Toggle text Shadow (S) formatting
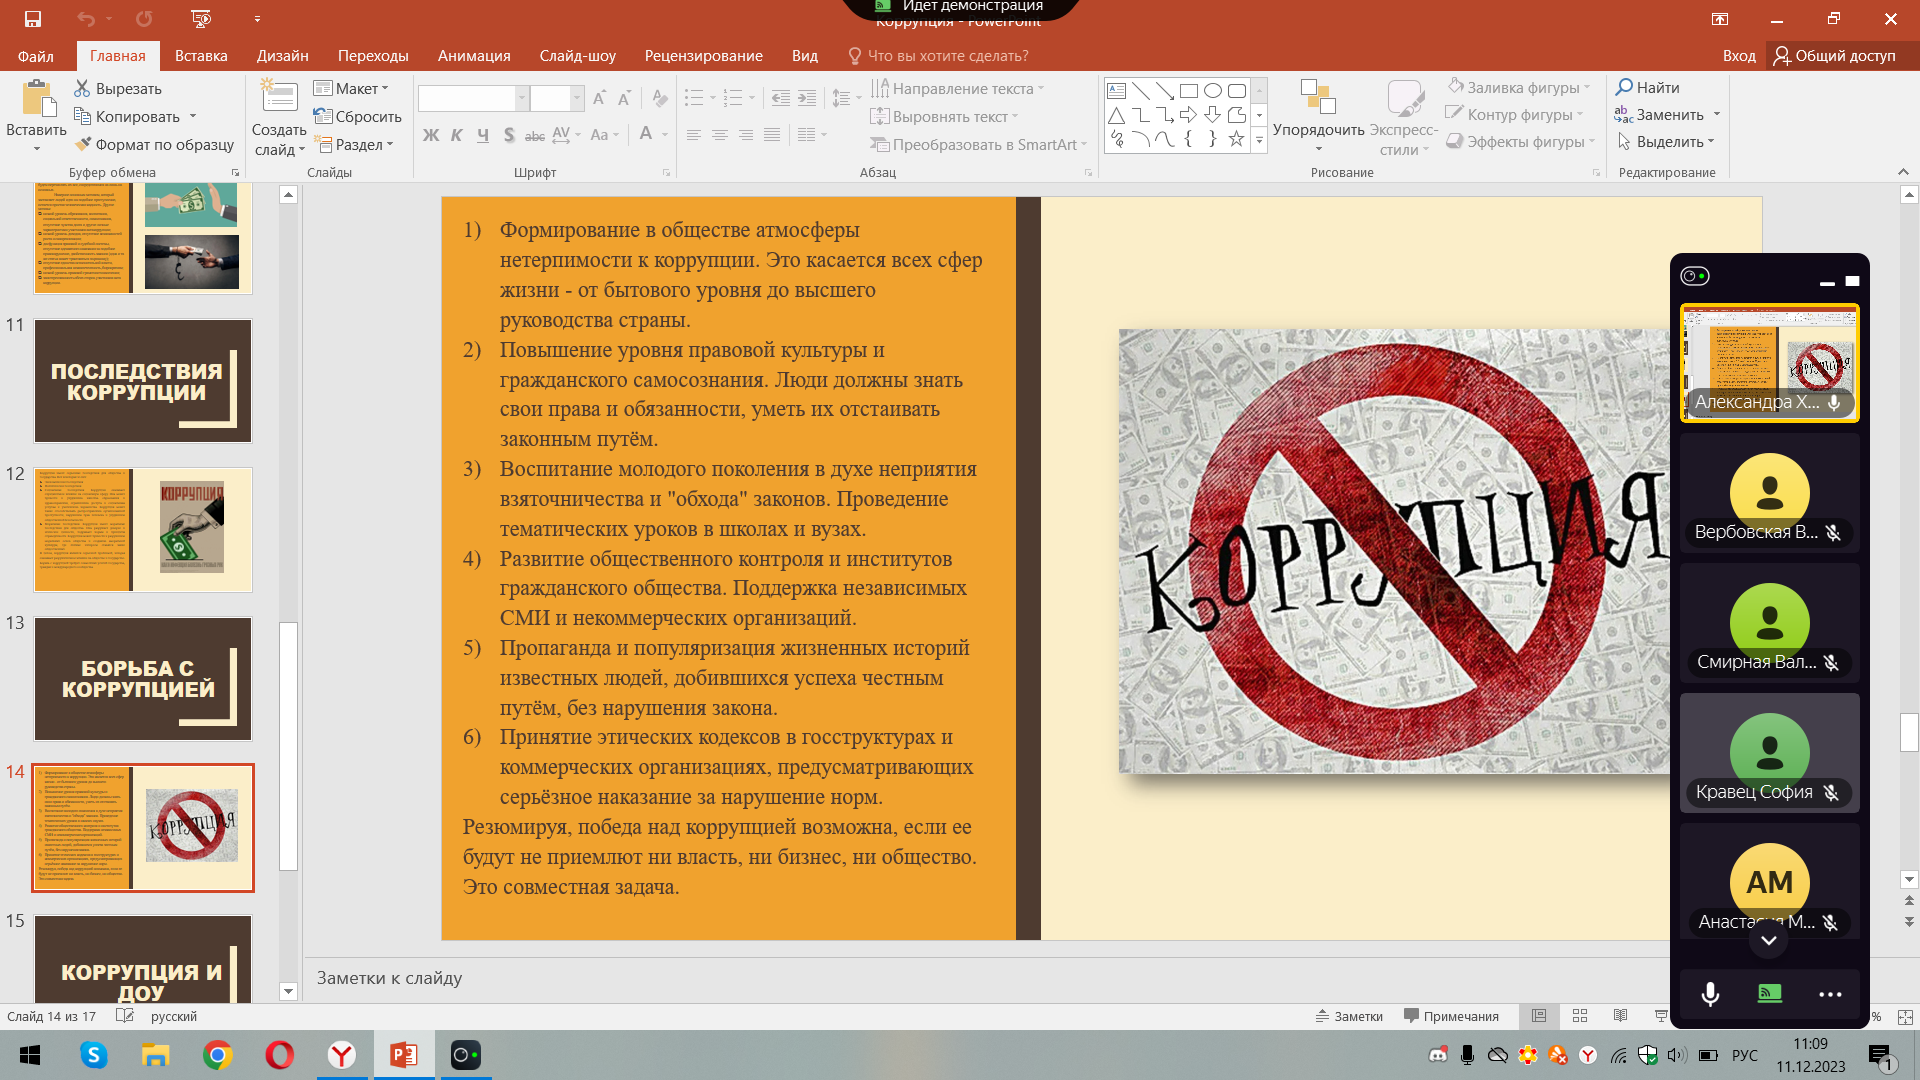 tap(509, 135)
